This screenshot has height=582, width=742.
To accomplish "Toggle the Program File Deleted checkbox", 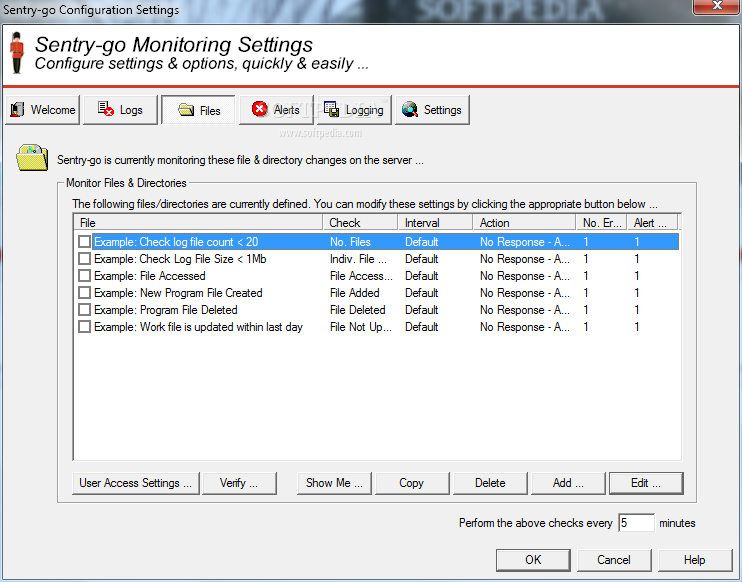I will [x=84, y=310].
